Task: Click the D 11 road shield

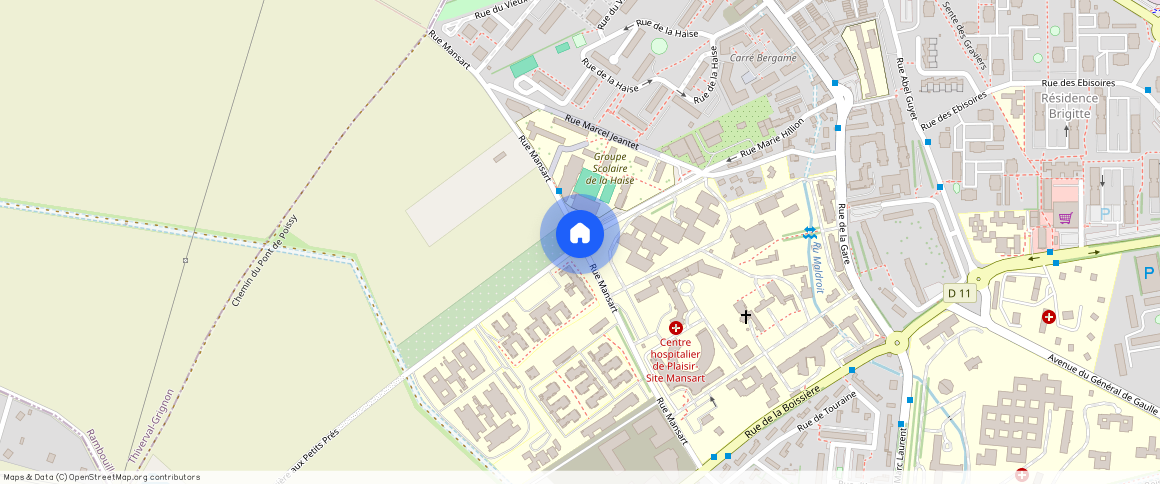Action: tap(959, 293)
